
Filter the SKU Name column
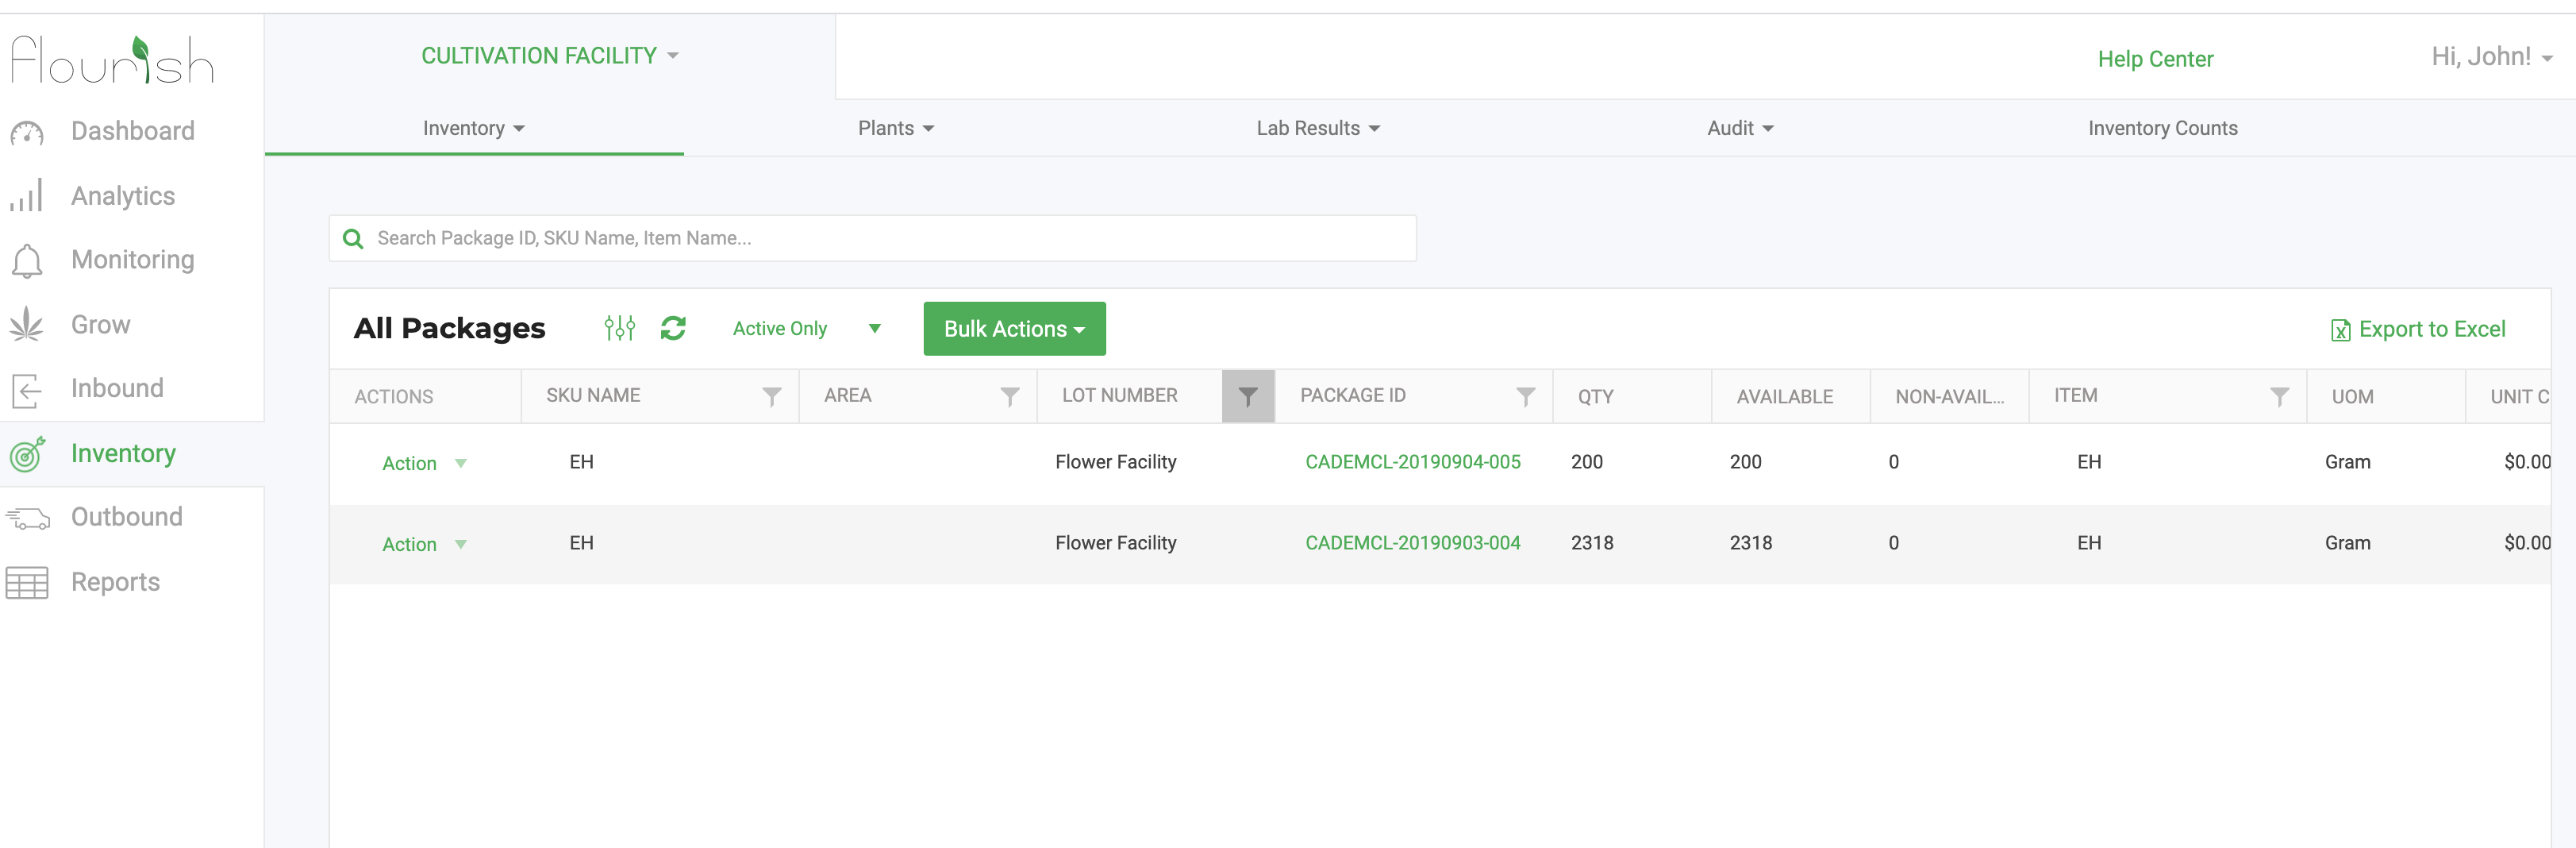click(x=772, y=397)
